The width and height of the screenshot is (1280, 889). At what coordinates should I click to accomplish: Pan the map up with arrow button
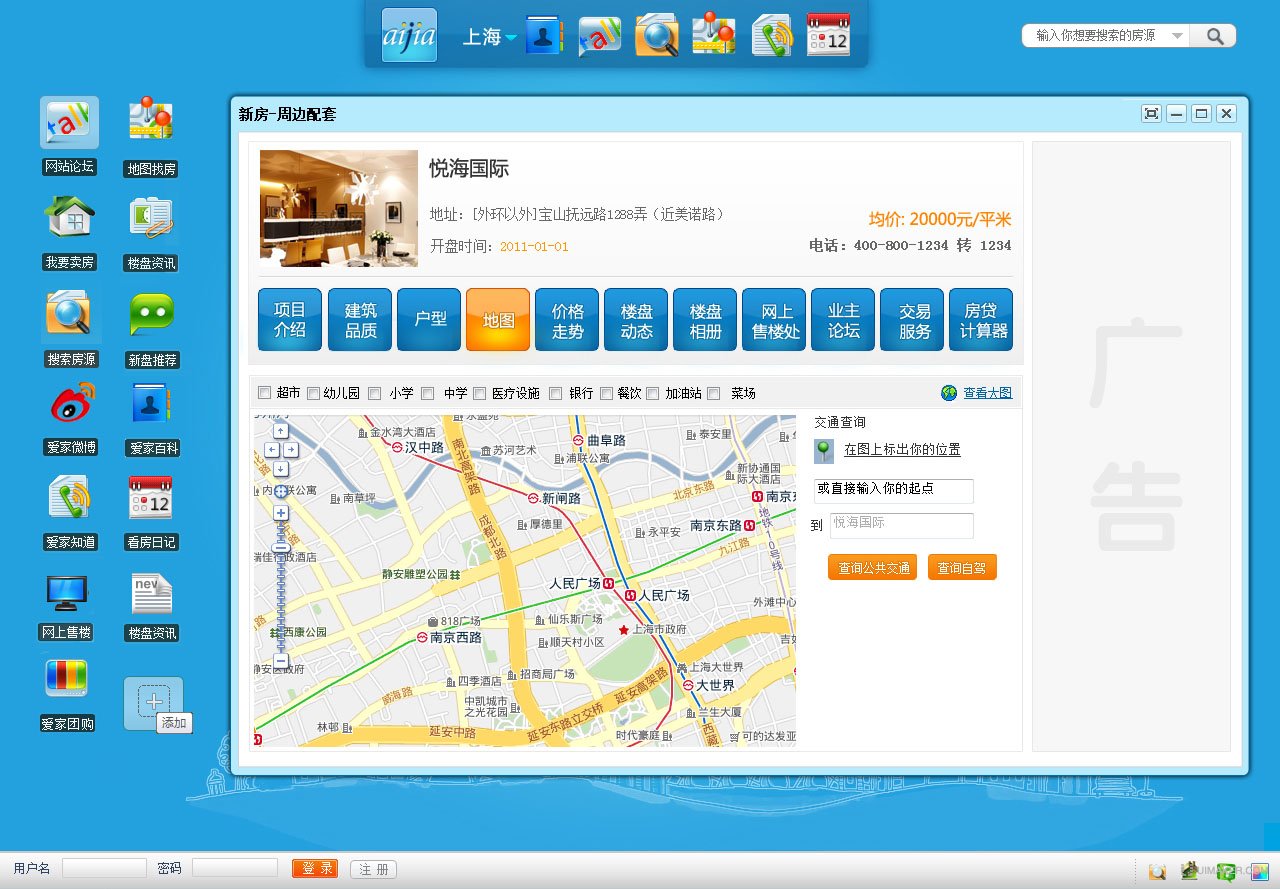[281, 431]
